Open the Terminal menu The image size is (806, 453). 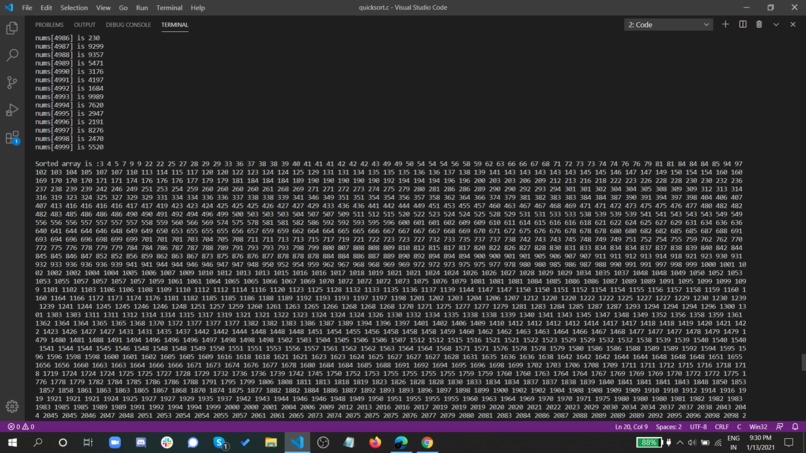(169, 8)
